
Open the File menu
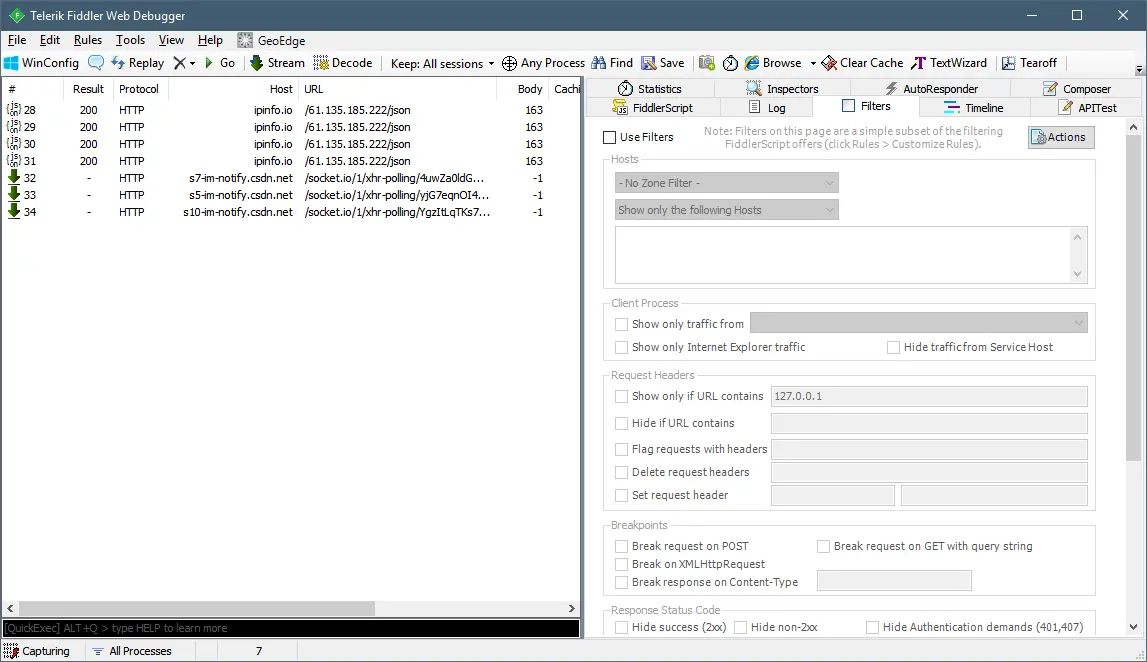click(17, 40)
